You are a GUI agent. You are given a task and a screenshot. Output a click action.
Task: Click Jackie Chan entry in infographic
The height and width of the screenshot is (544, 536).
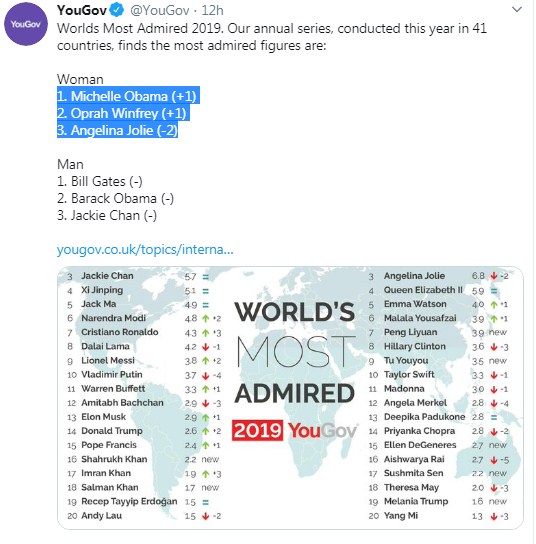[107, 276]
